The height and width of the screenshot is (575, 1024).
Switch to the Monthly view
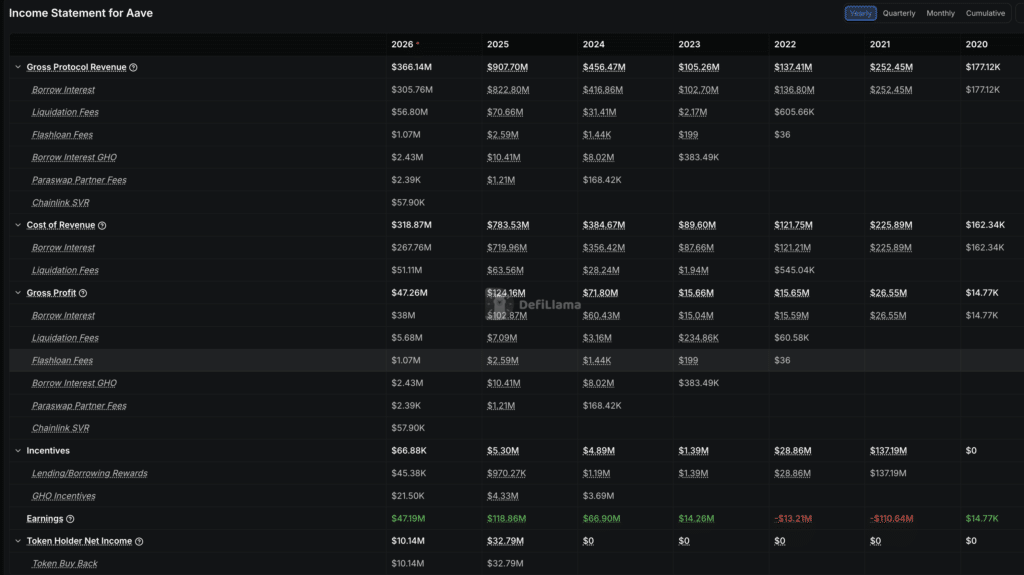940,13
